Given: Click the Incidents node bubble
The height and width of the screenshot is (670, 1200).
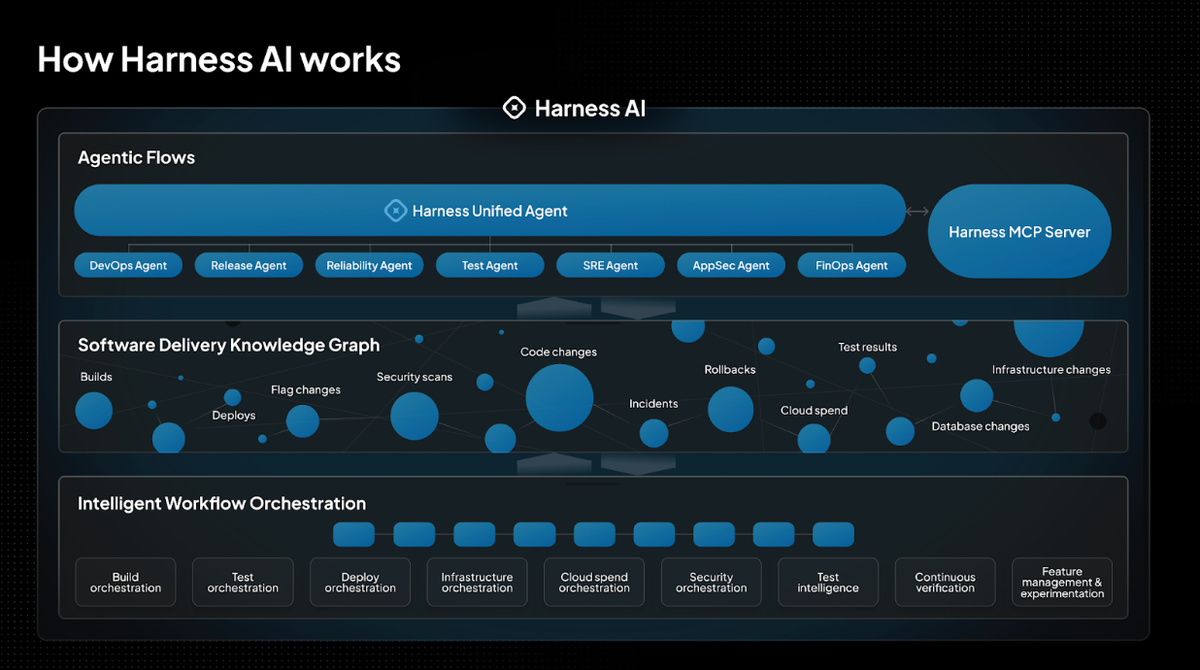Looking at the screenshot, I should [x=653, y=433].
